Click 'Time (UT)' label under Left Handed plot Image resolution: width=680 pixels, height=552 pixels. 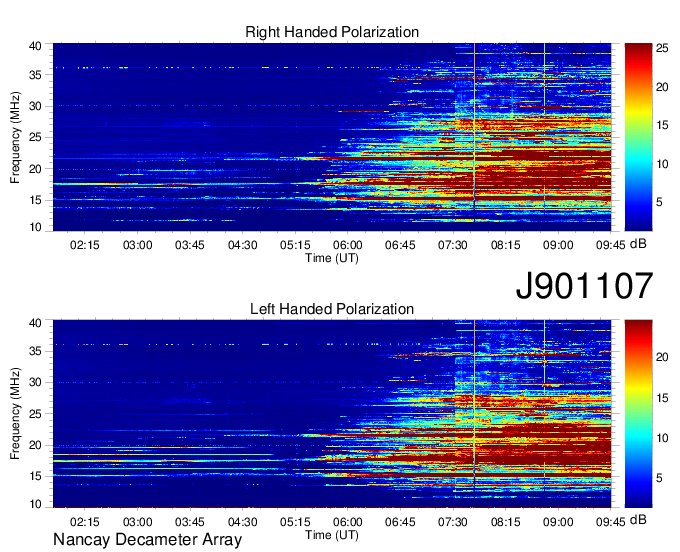(x=332, y=535)
